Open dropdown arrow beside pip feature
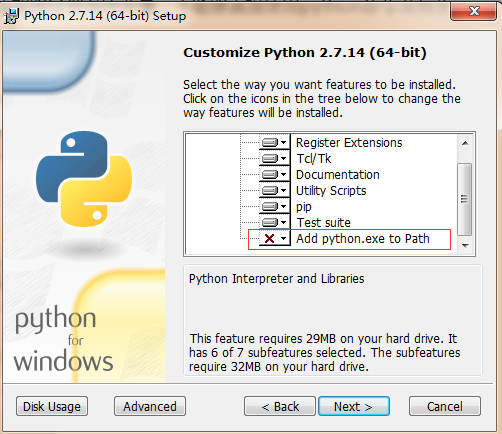 pyautogui.click(x=283, y=206)
